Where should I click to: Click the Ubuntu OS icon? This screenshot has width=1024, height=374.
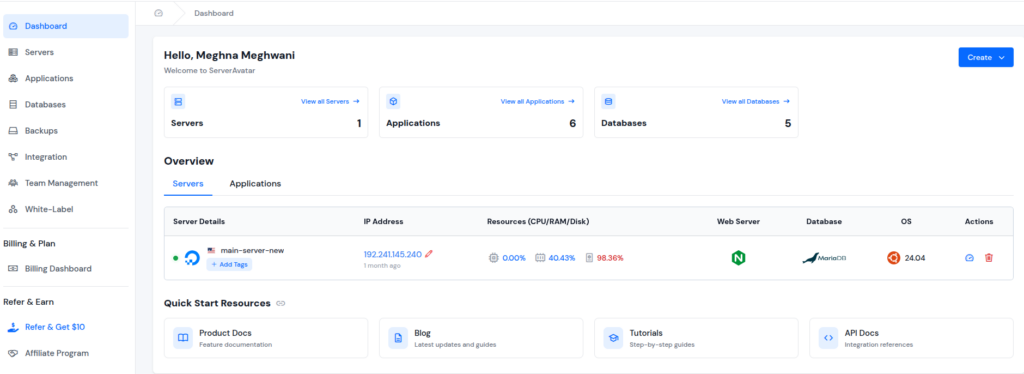coord(893,258)
